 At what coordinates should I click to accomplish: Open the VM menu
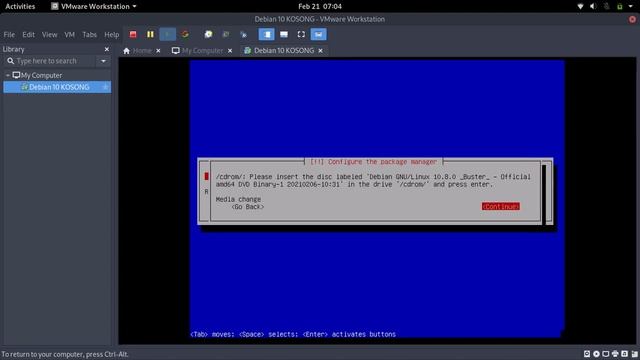coord(69,35)
